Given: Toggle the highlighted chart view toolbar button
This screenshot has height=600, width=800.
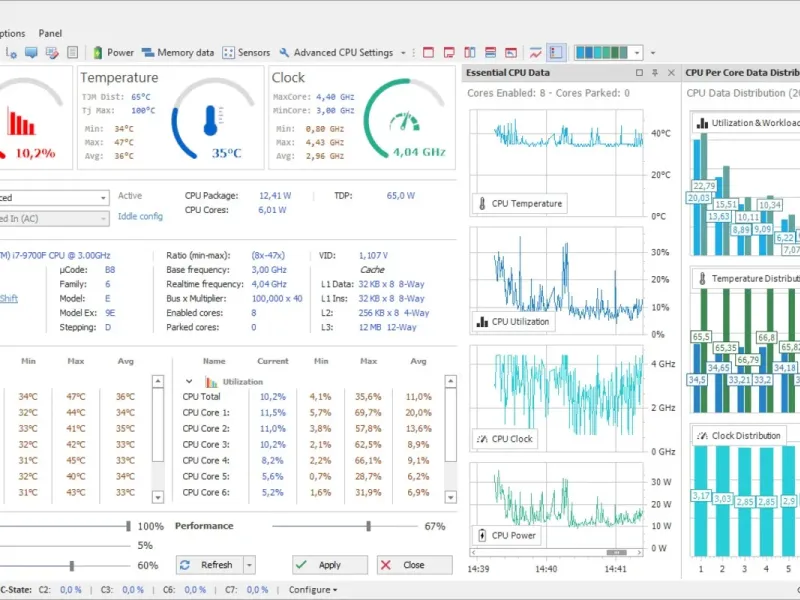Looking at the screenshot, I should (556, 53).
